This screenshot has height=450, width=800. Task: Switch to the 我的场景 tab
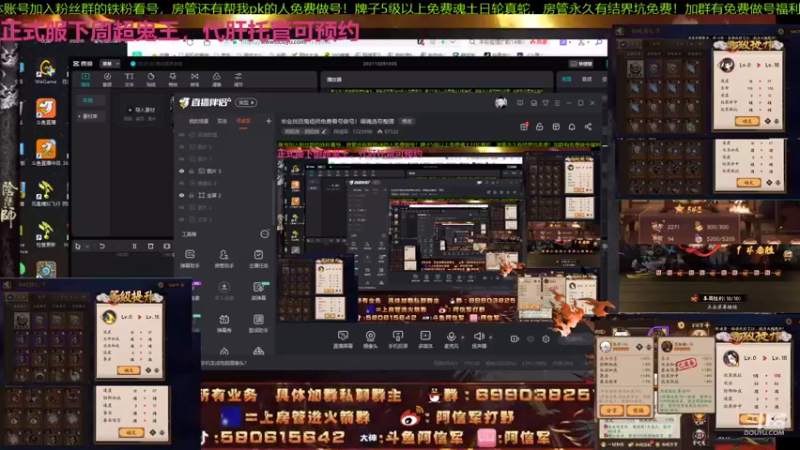198,121
